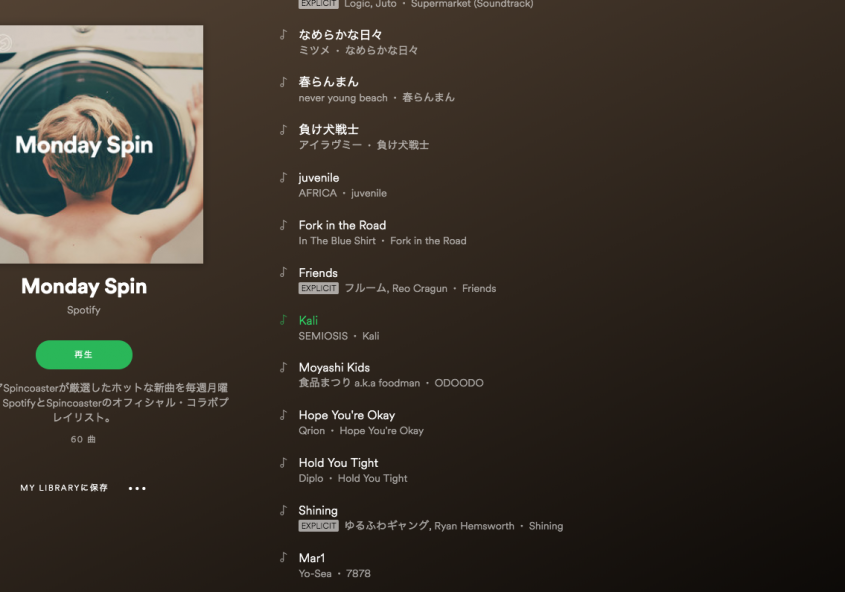Open the three-dot more options menu
This screenshot has height=592, width=845.
click(x=137, y=488)
